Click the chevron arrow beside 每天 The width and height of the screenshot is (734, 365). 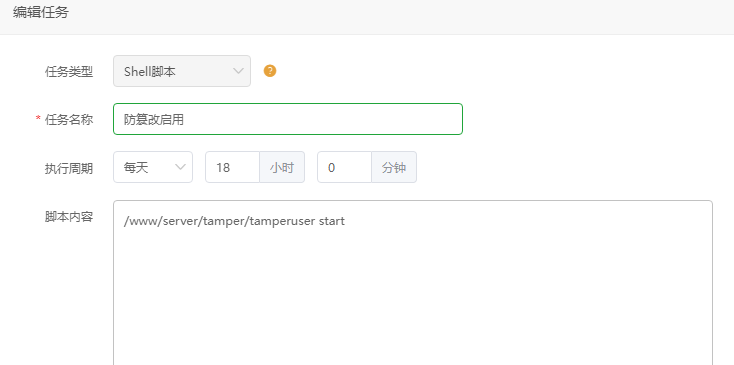tap(180, 167)
